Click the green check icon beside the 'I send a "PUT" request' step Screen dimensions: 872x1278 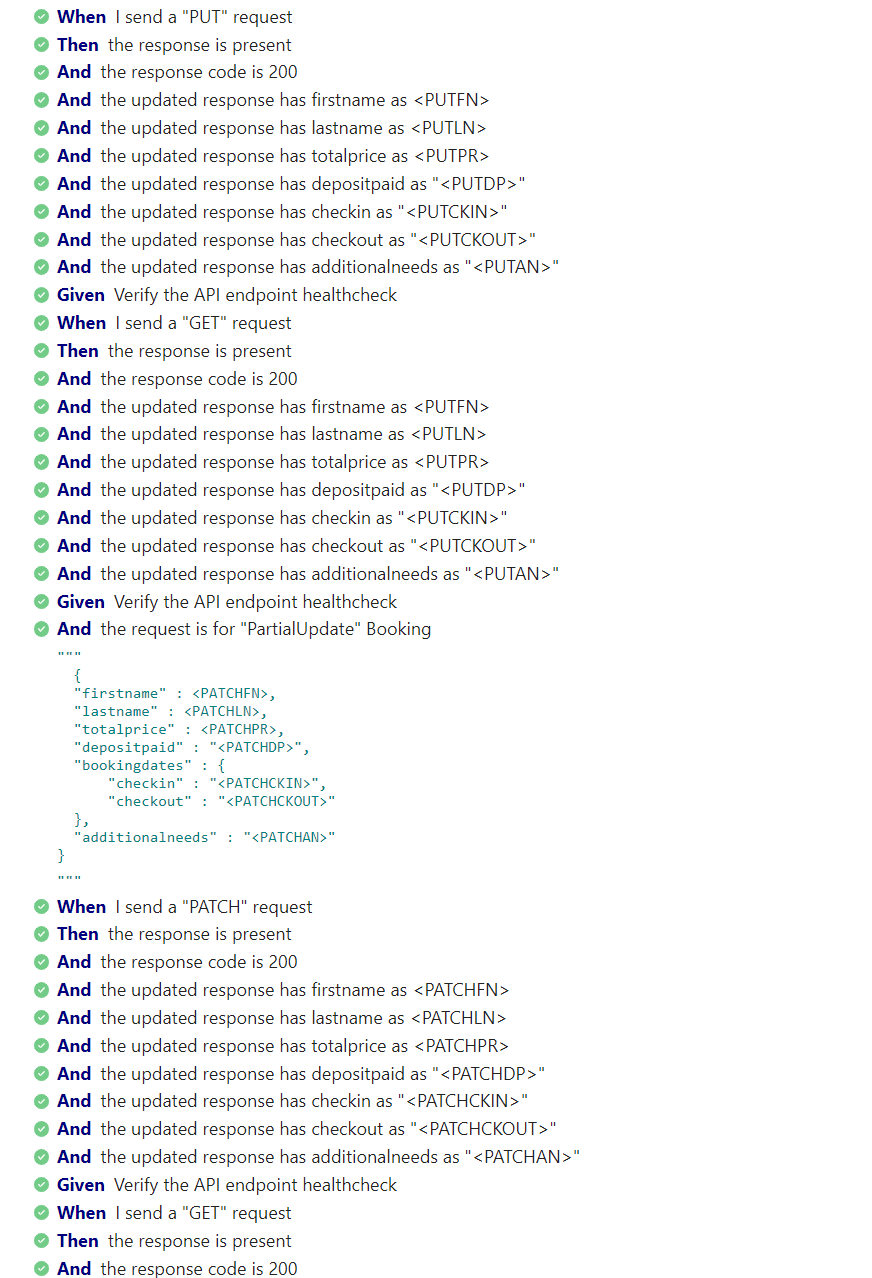click(x=41, y=17)
